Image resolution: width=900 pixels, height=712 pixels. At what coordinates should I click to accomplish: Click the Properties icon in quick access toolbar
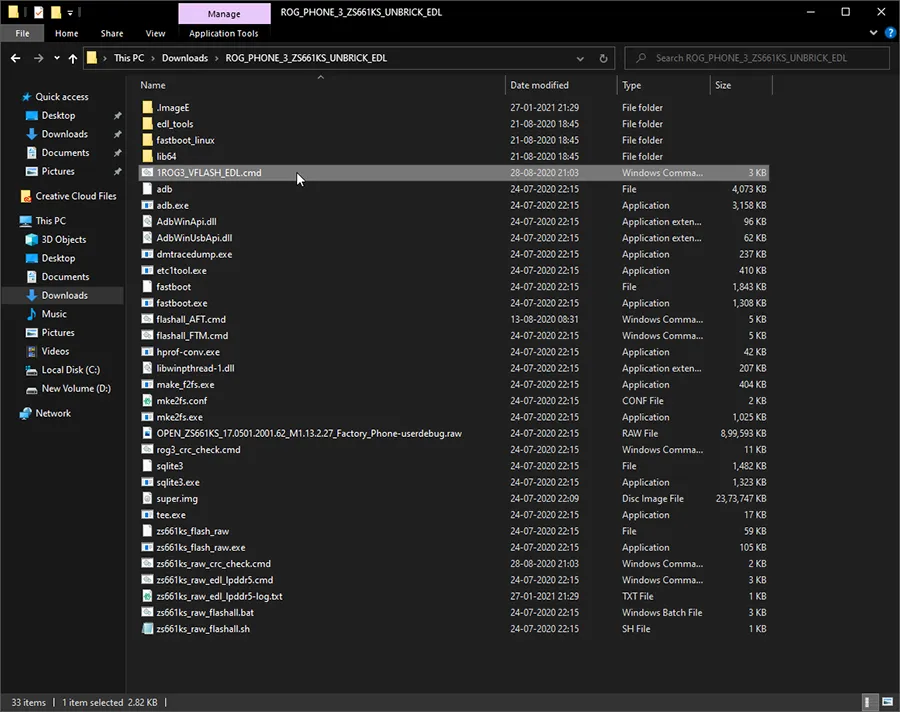[37, 12]
